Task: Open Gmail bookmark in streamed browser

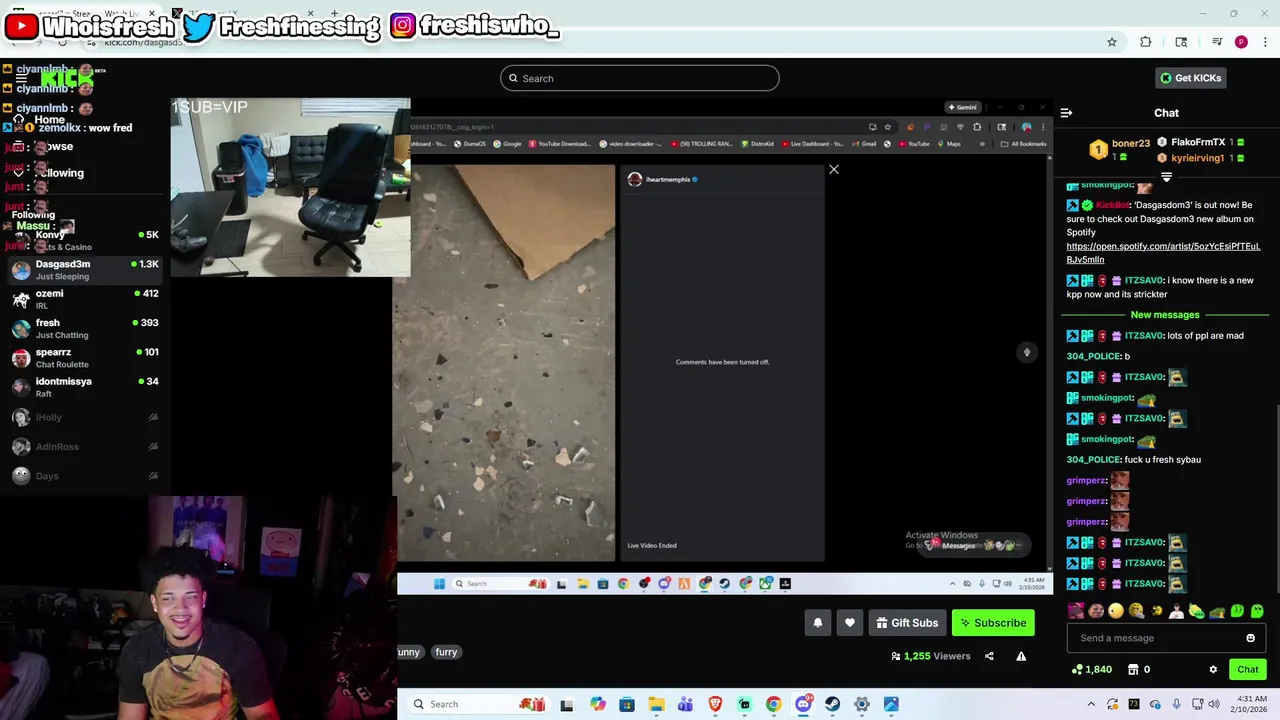Action: [862, 144]
